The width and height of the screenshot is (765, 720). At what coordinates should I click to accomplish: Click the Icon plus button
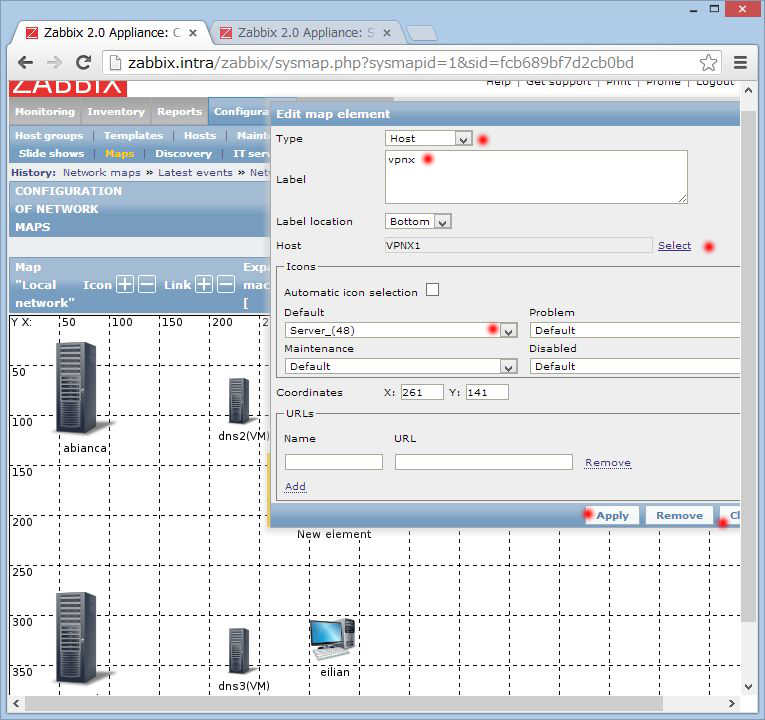point(125,284)
